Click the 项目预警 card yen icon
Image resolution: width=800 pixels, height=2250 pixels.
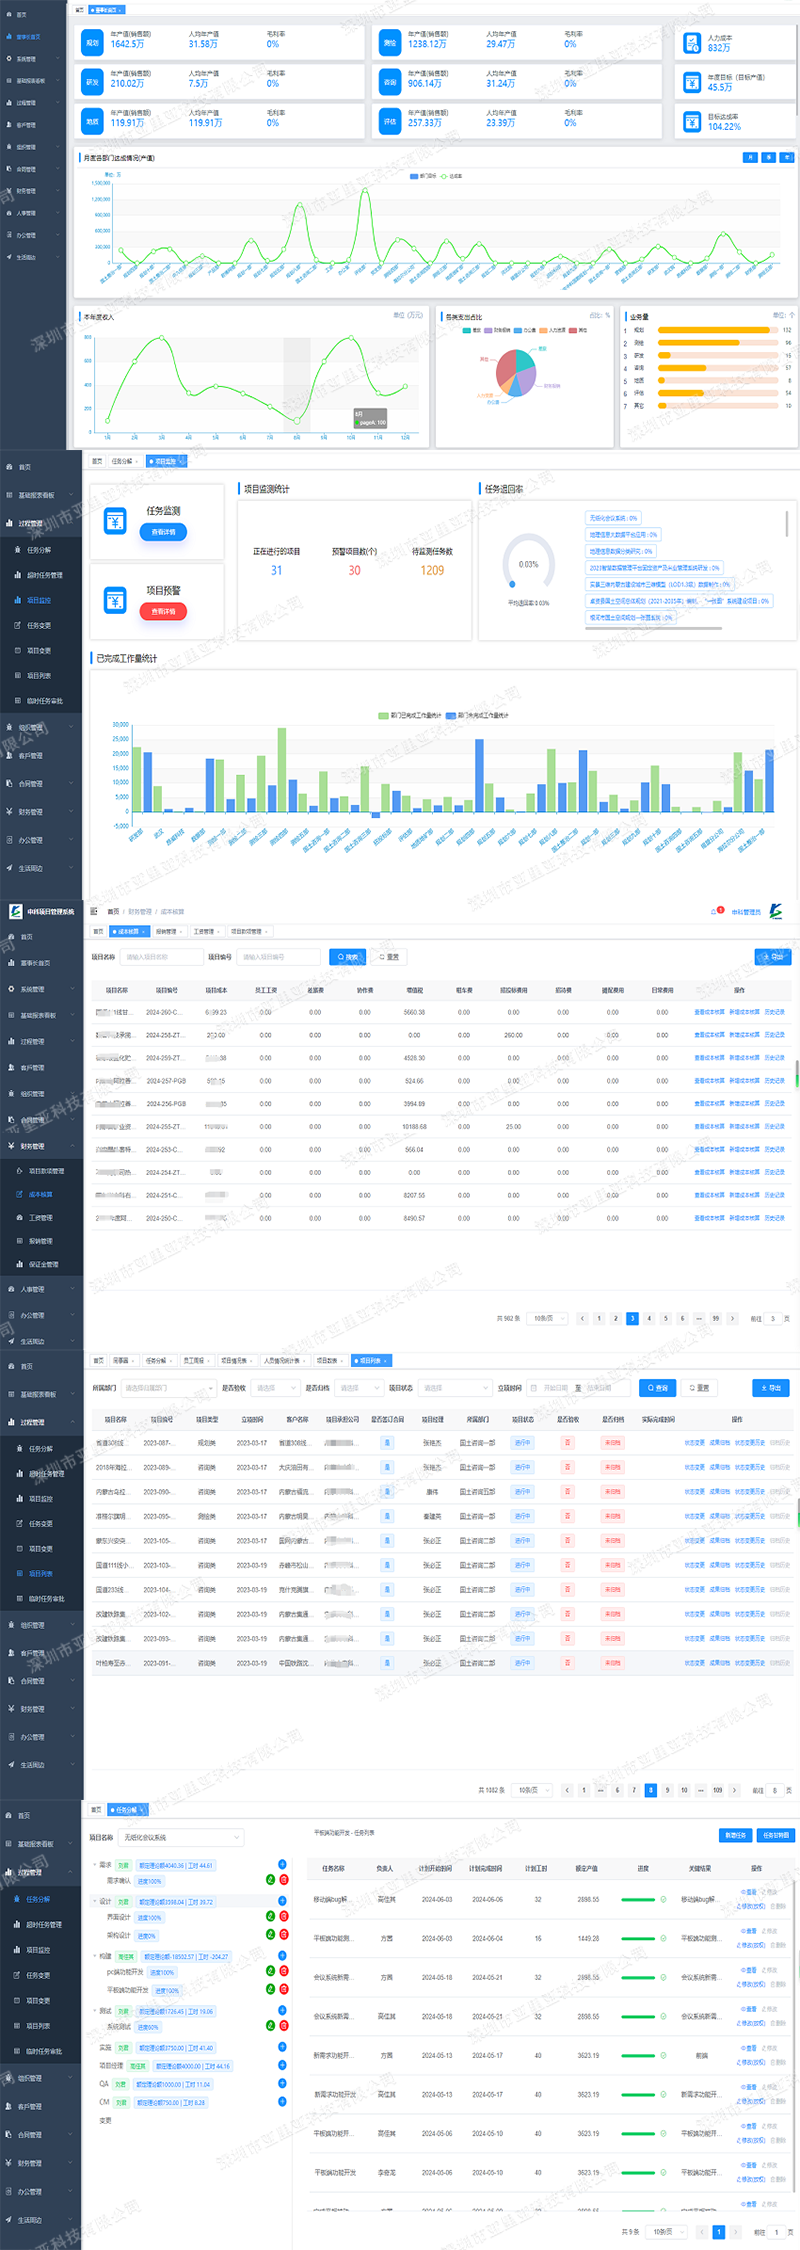coord(115,600)
